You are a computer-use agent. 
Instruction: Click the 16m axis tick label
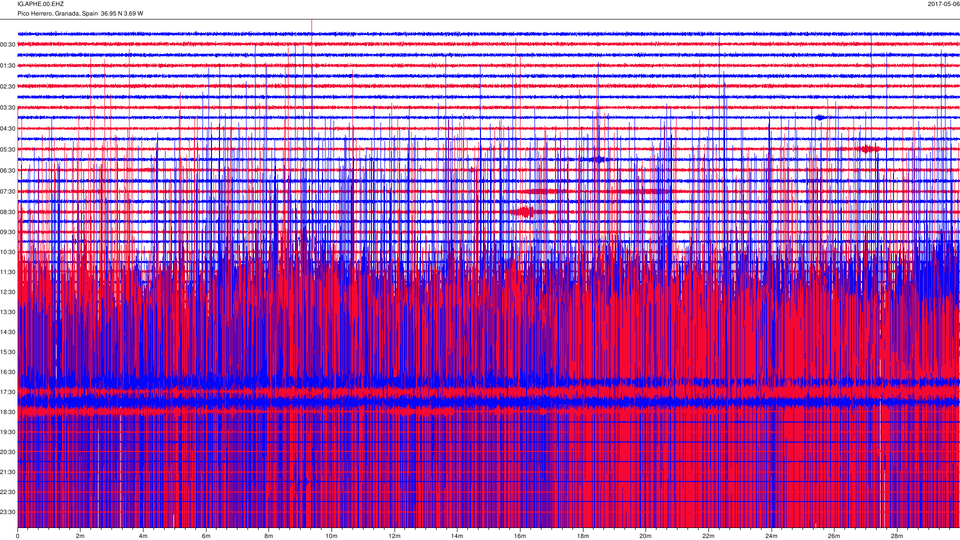[520, 536]
